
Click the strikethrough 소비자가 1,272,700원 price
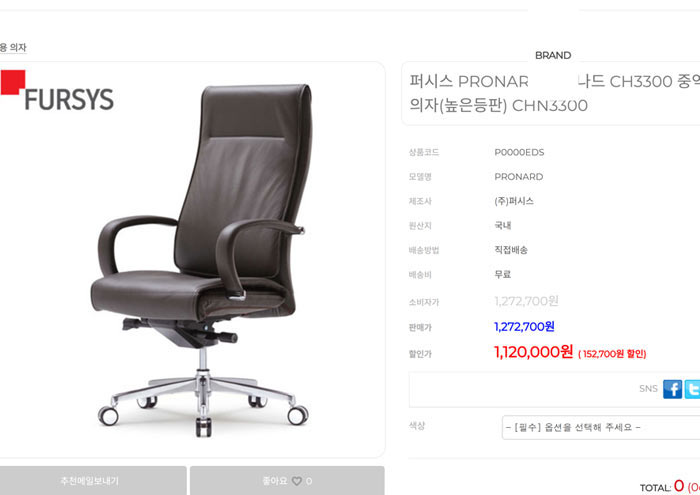(526, 301)
